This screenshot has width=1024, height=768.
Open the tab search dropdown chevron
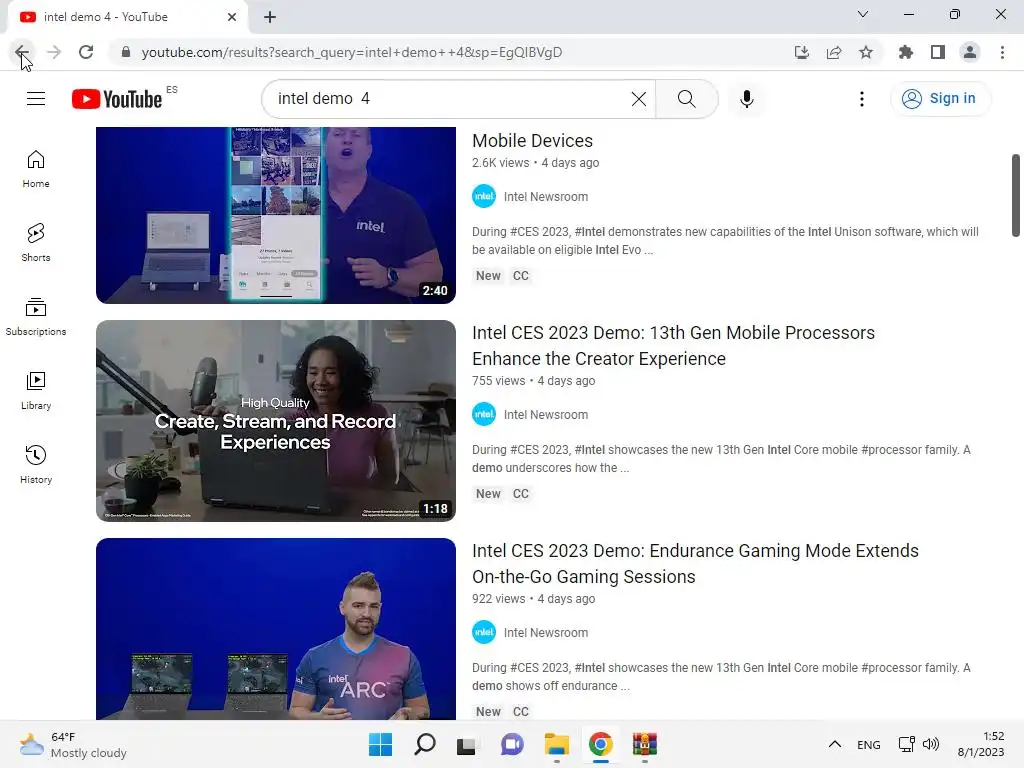pyautogui.click(x=863, y=14)
